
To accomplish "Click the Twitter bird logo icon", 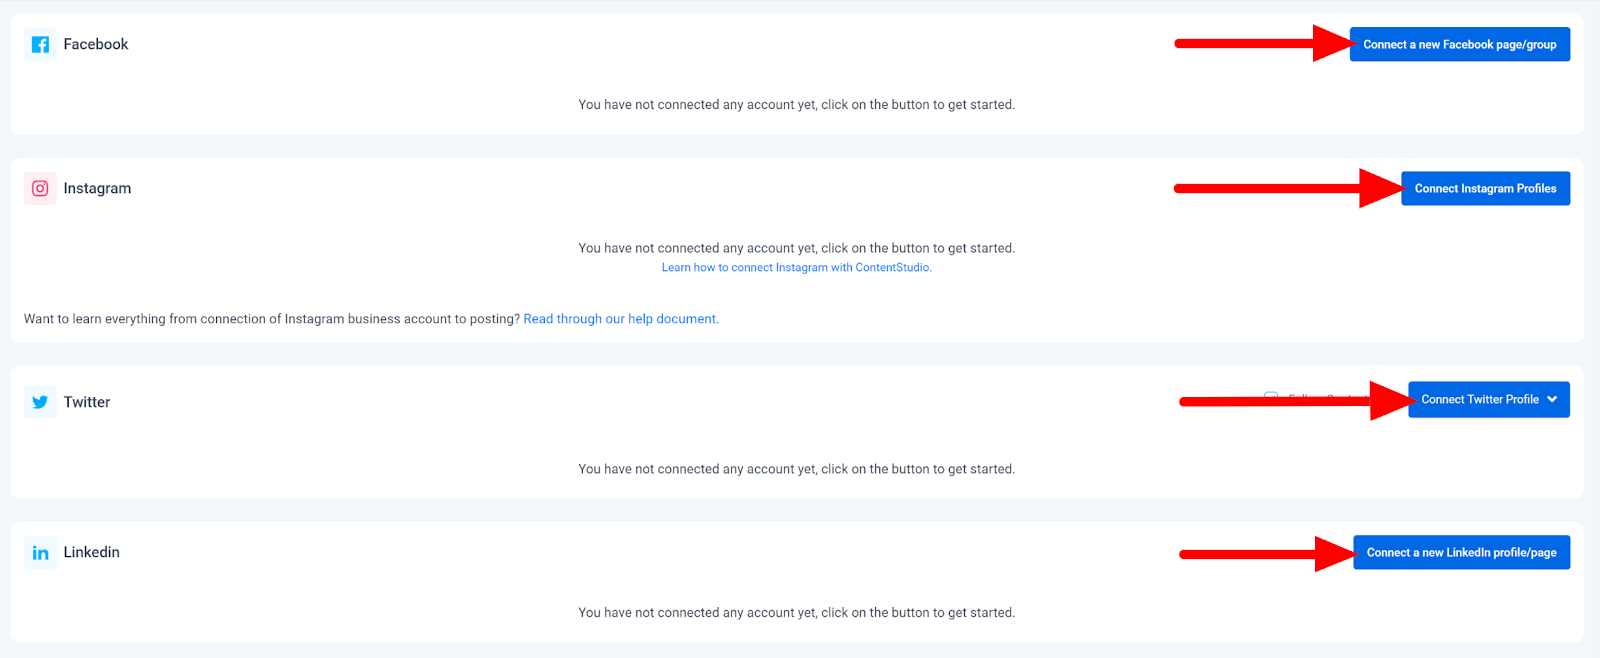I will tap(40, 402).
